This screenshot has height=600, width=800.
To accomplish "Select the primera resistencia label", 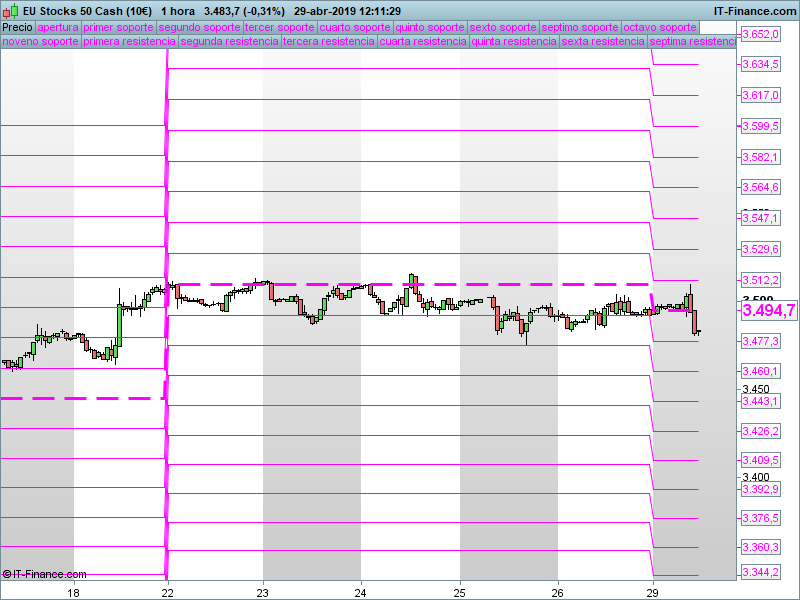I will tap(124, 42).
